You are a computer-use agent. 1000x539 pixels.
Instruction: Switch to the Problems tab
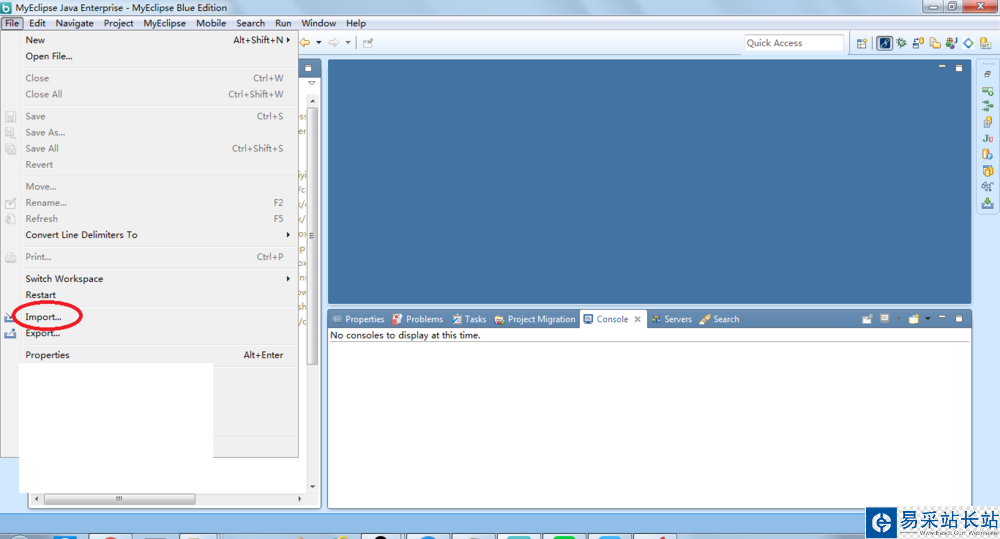point(418,319)
